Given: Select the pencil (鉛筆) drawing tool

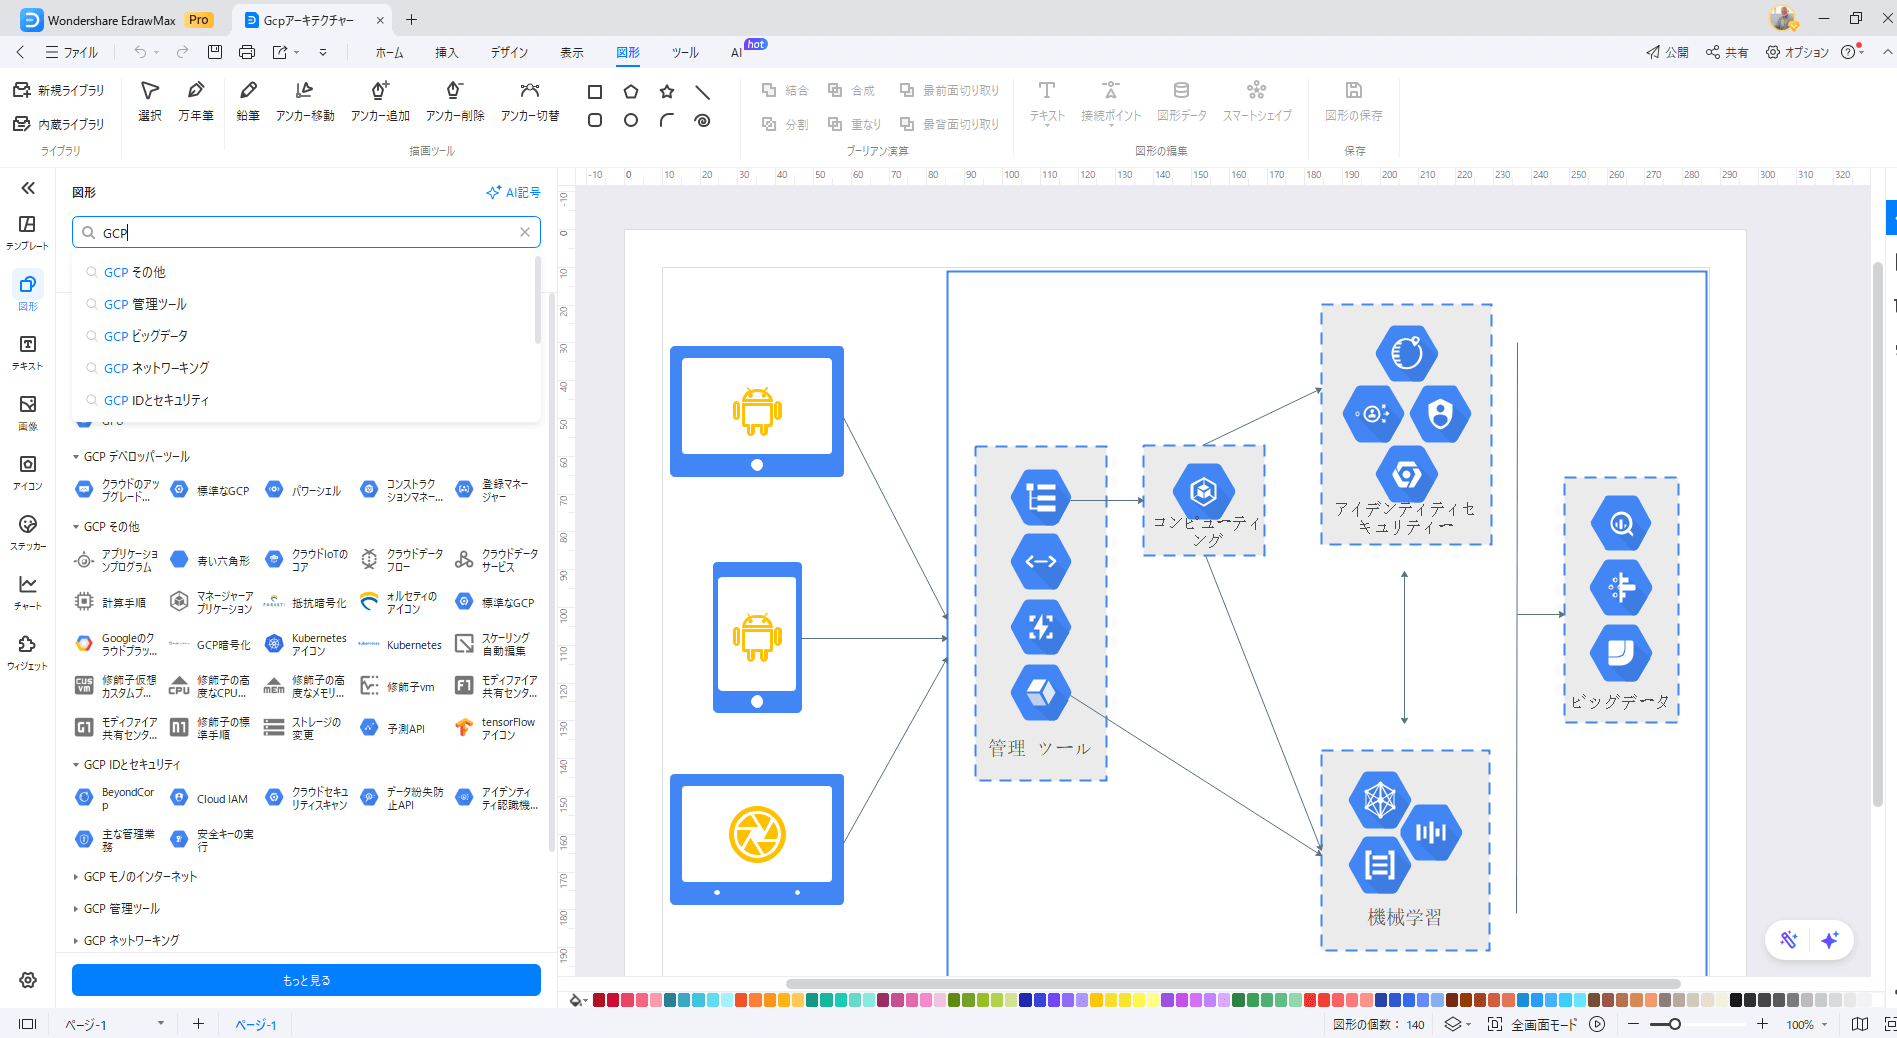Looking at the screenshot, I should [x=248, y=101].
